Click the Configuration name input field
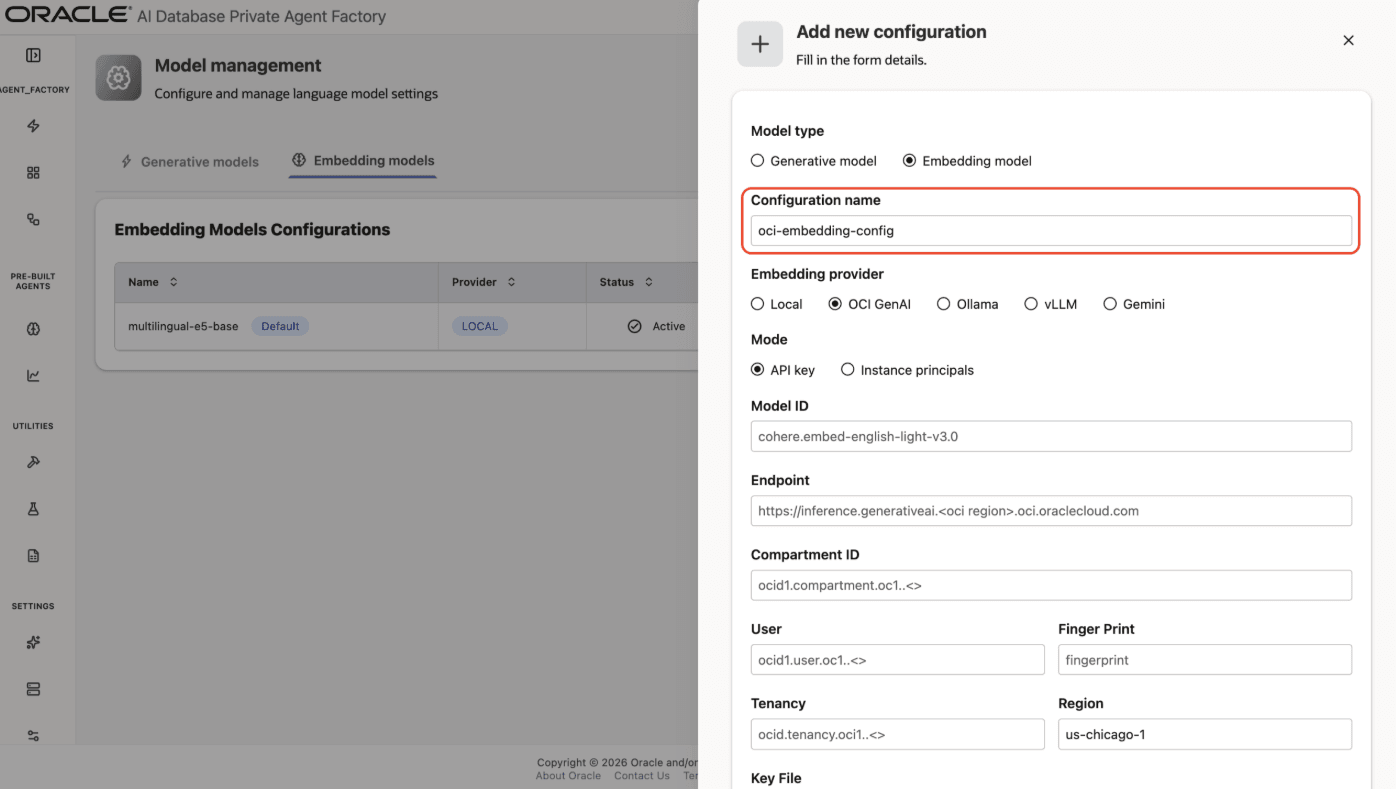Image resolution: width=1396 pixels, height=789 pixels. 1051,231
